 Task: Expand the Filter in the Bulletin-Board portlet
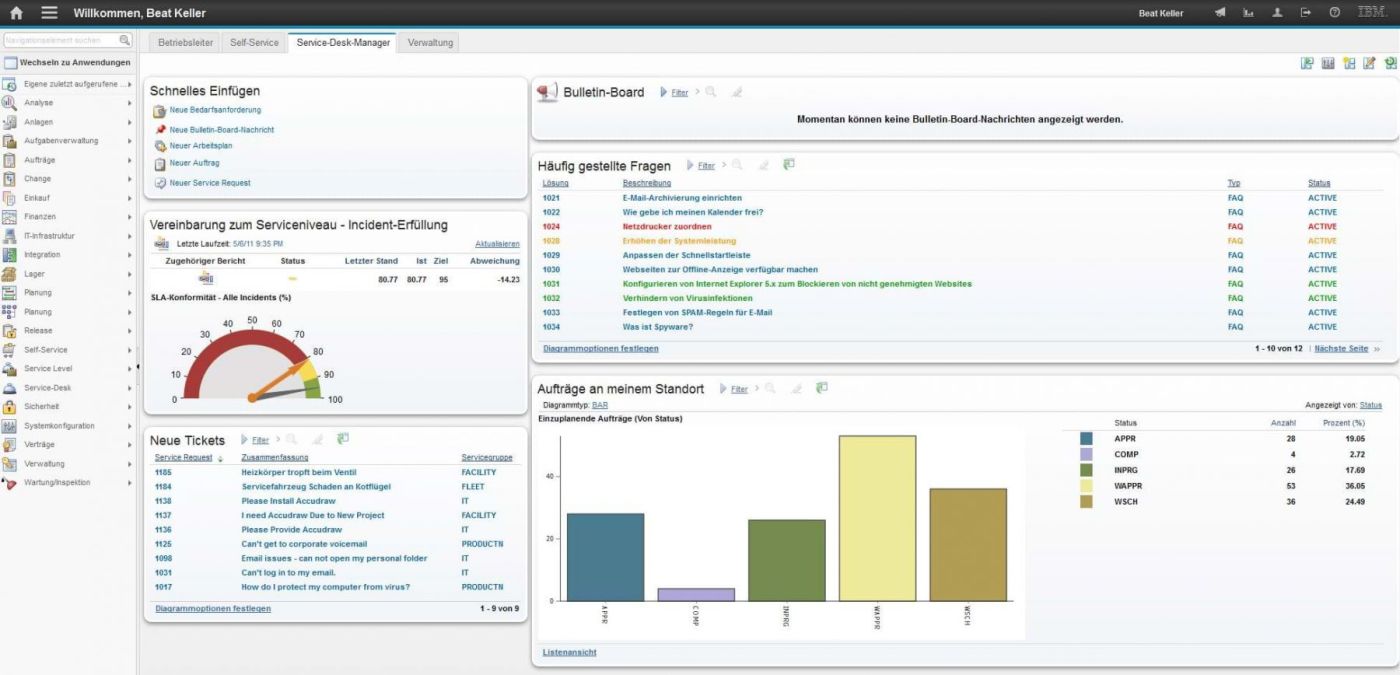point(678,91)
